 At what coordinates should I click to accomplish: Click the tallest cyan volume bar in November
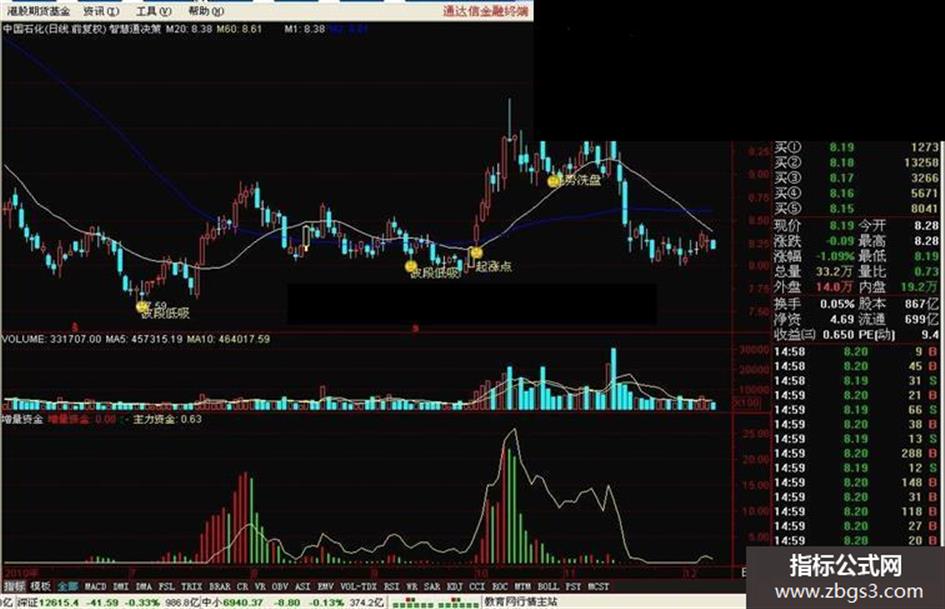614,379
